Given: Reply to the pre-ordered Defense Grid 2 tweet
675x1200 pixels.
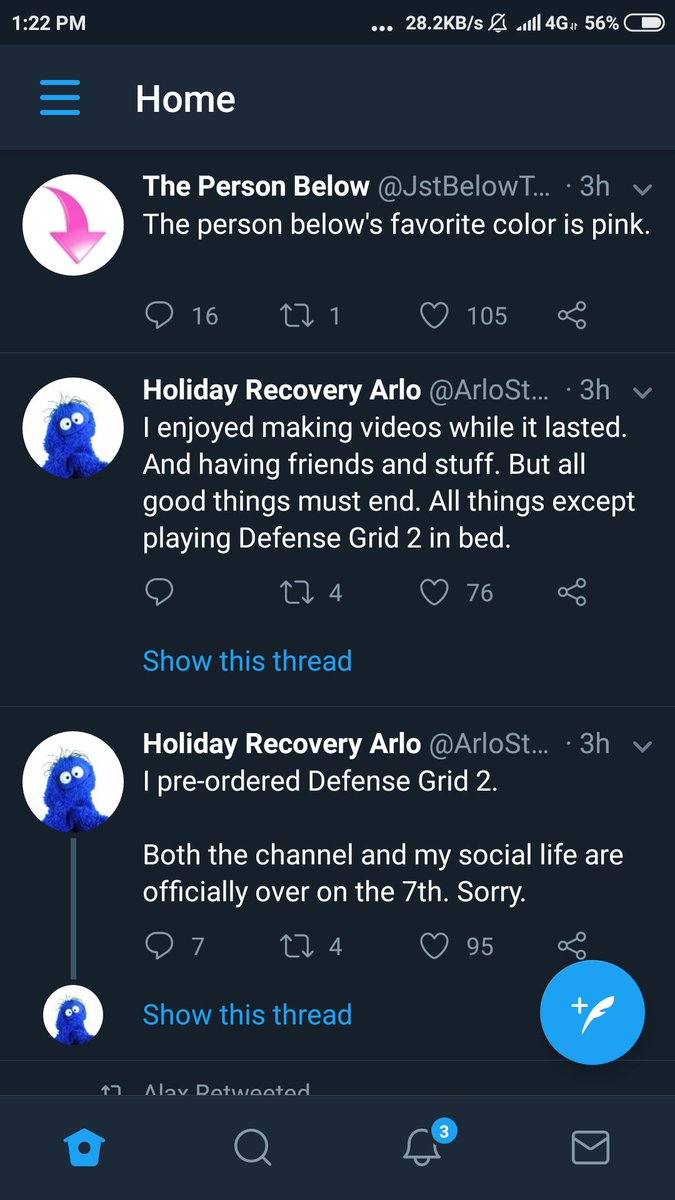Looking at the screenshot, I should [x=159, y=946].
